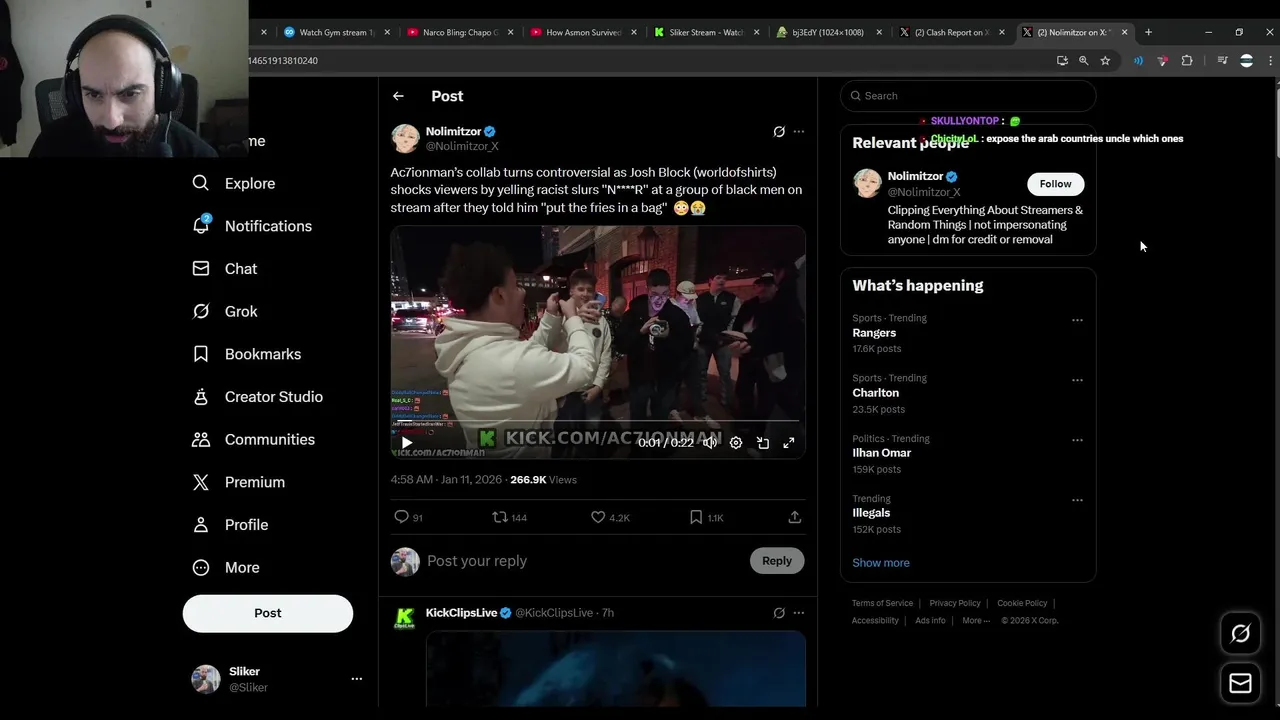Switch to the Clash Report browser tab
This screenshot has height=720, width=1280.
[x=952, y=32]
